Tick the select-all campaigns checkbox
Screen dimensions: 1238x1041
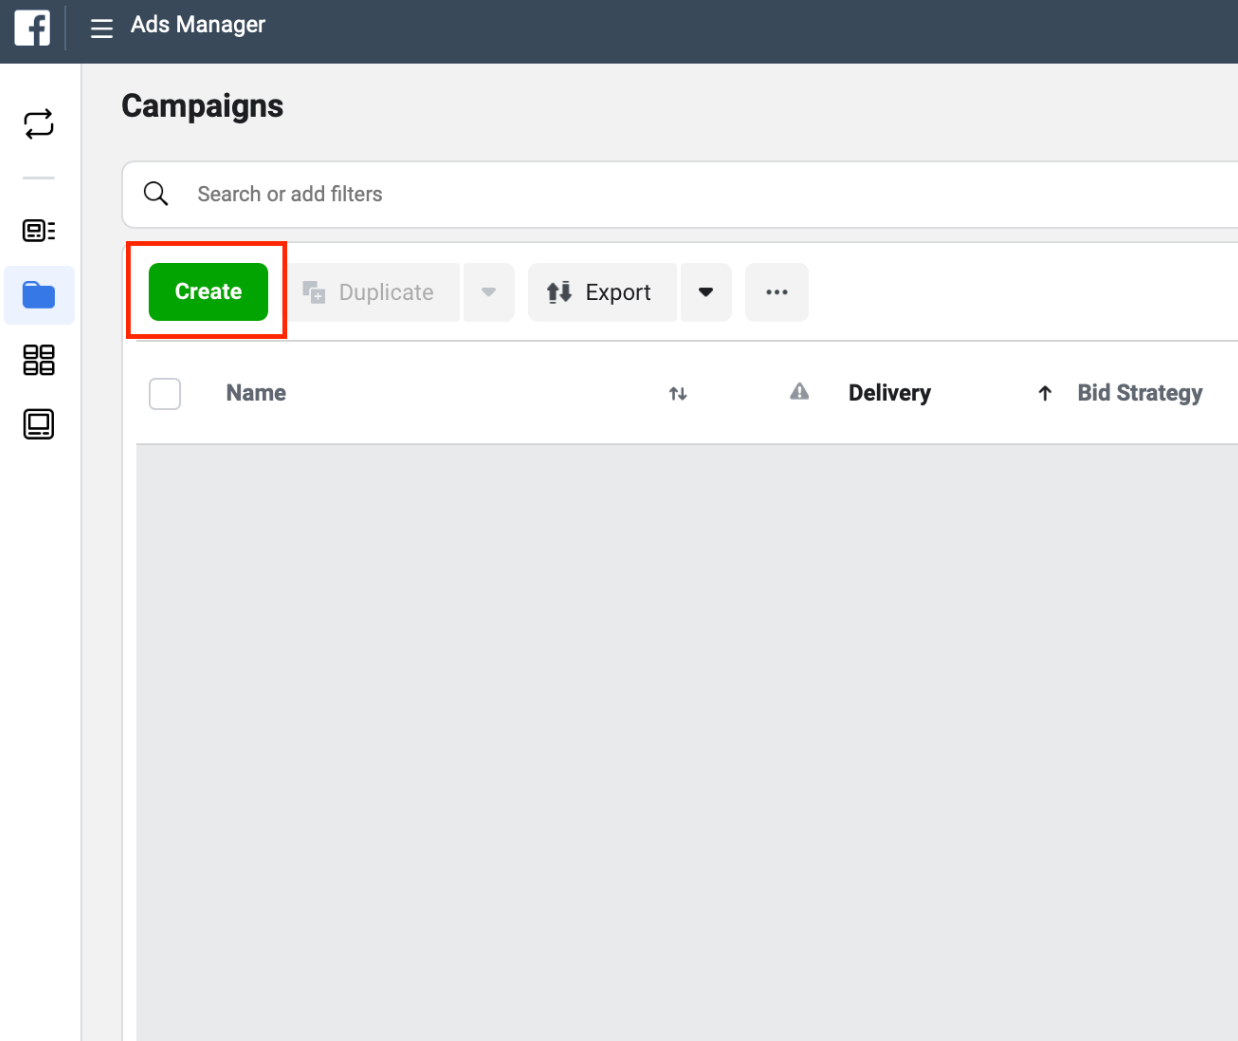click(x=165, y=393)
